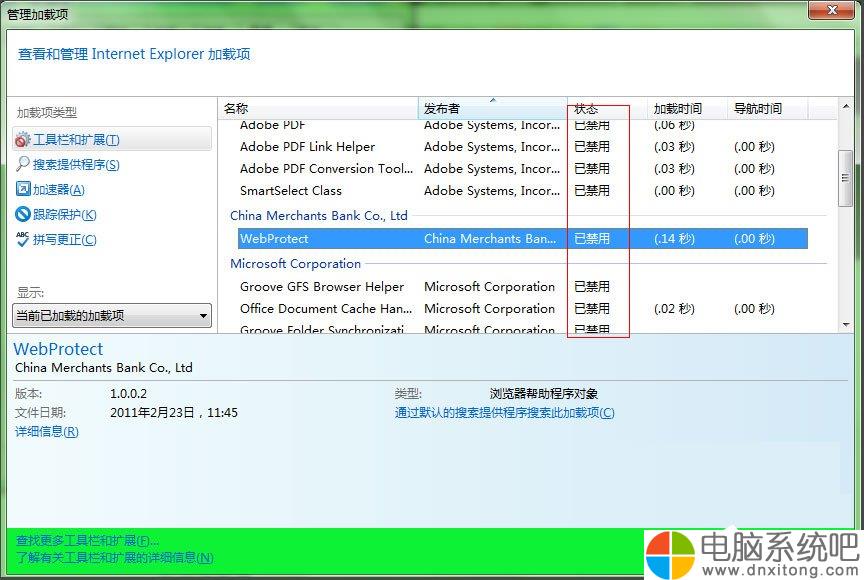Select the Toolbars and Extensions gear icon
Image resolution: width=864 pixels, height=580 pixels.
(x=23, y=140)
